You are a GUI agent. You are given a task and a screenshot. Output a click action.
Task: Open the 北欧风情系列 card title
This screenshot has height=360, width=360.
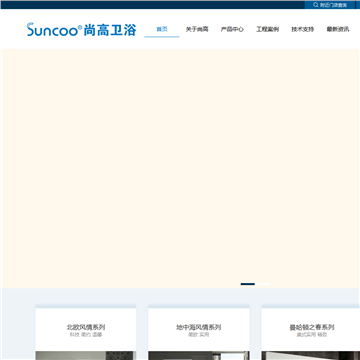pos(86,327)
